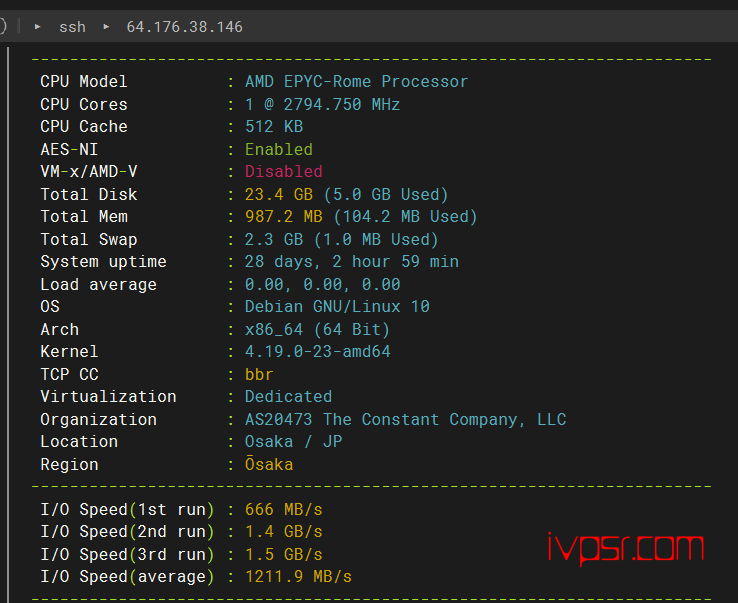Click the 'Virtualization' label

click(108, 396)
